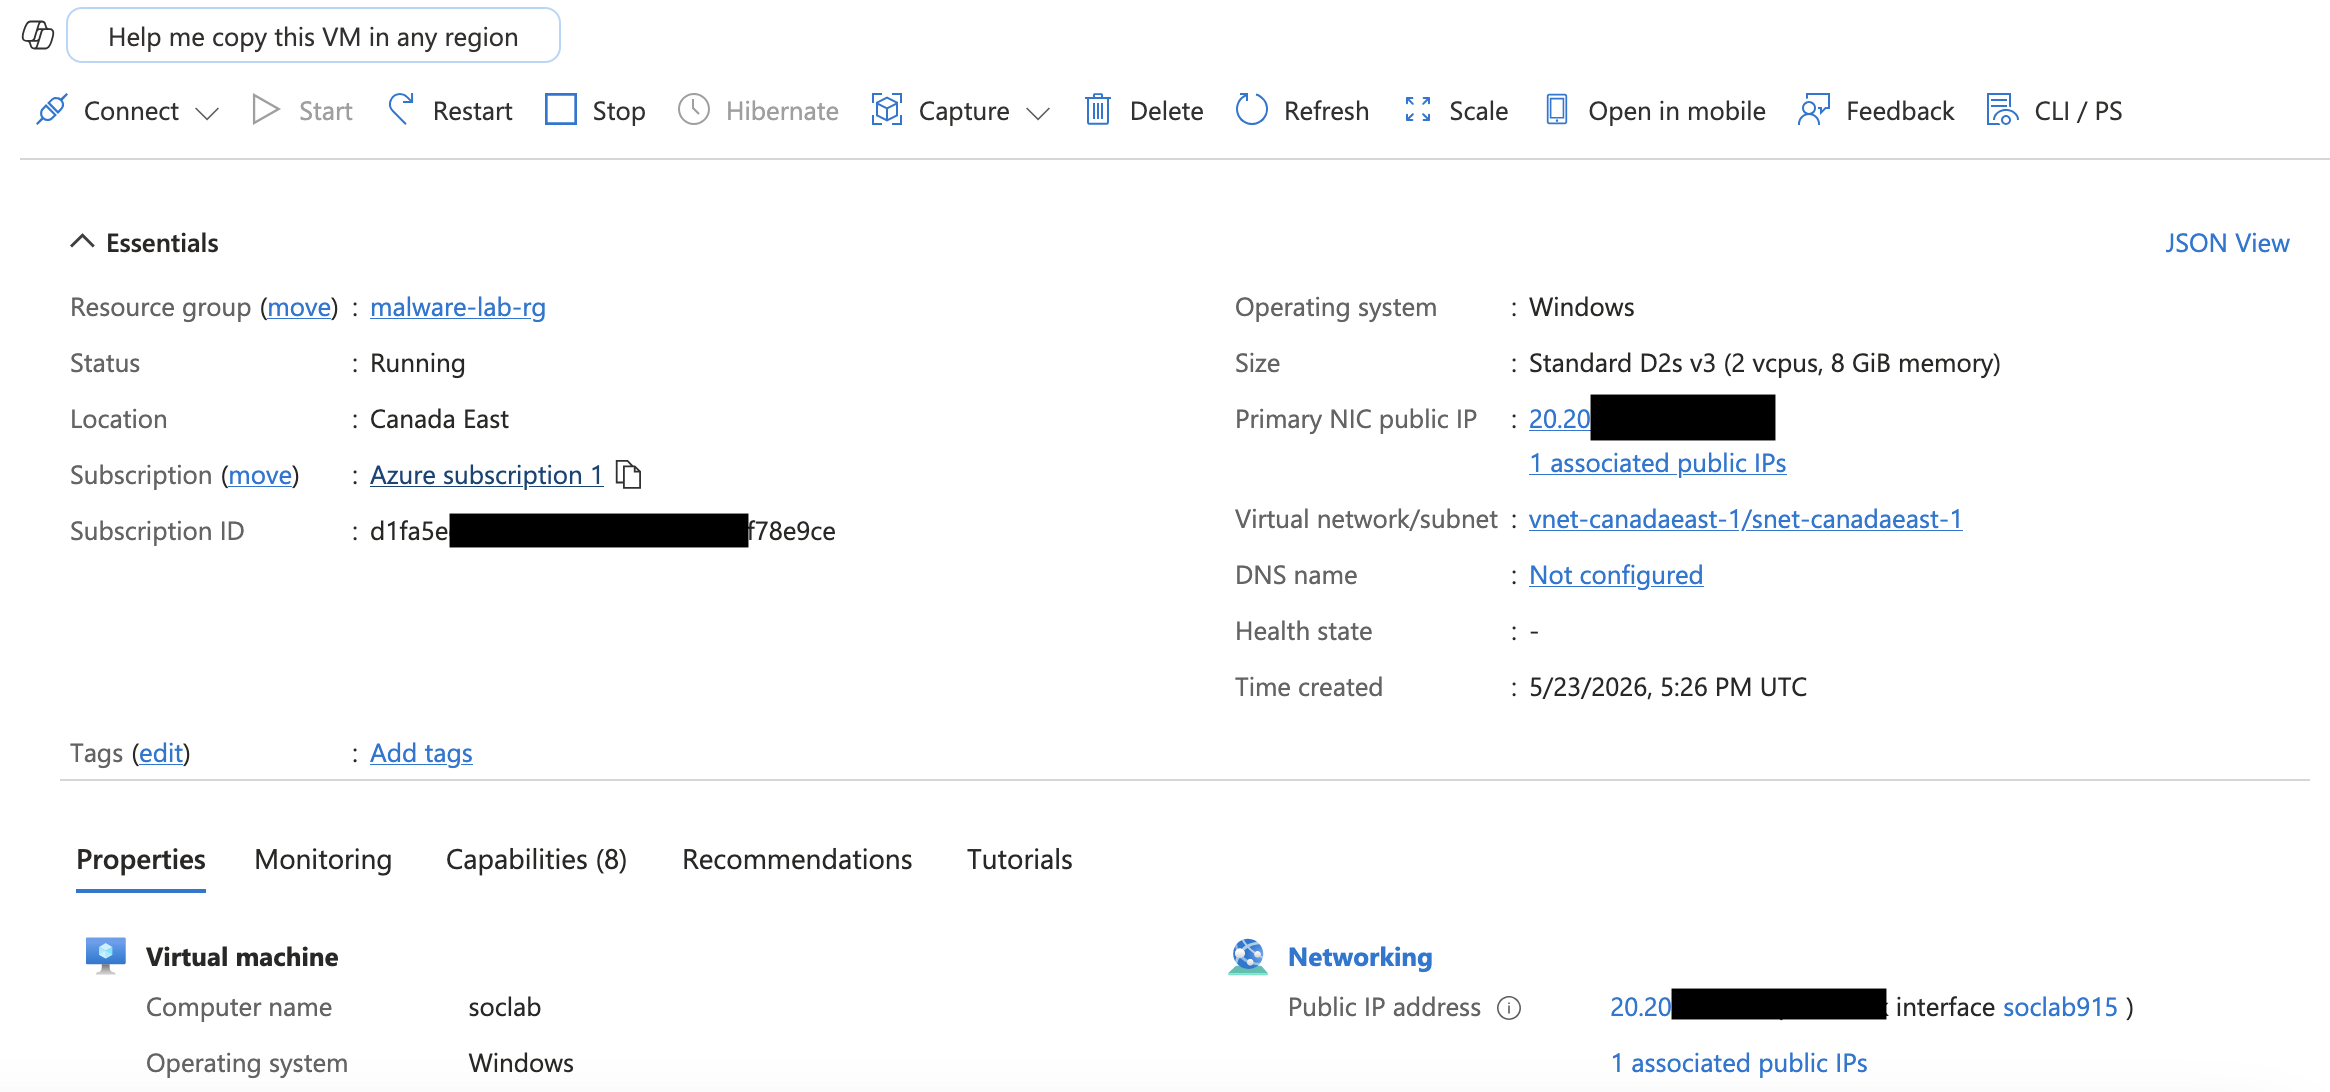Click the Location value Canada East
Image resolution: width=2330 pixels, height=1092 pixels.
[439, 419]
